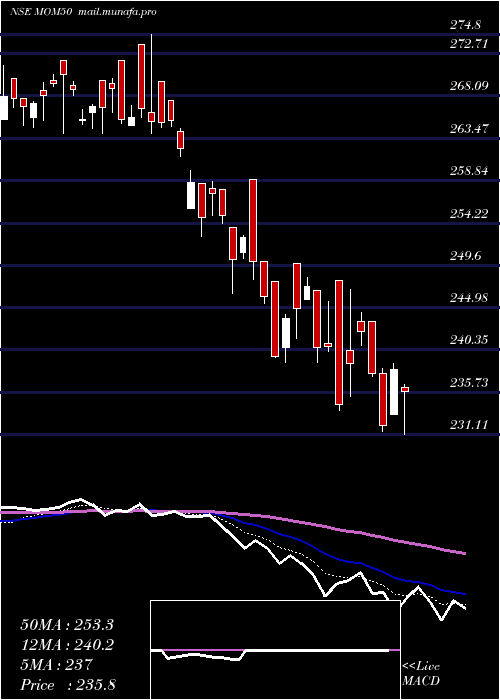Click the mail.munafa.pro watermark text
500x700 pixels.
(x=117, y=12)
